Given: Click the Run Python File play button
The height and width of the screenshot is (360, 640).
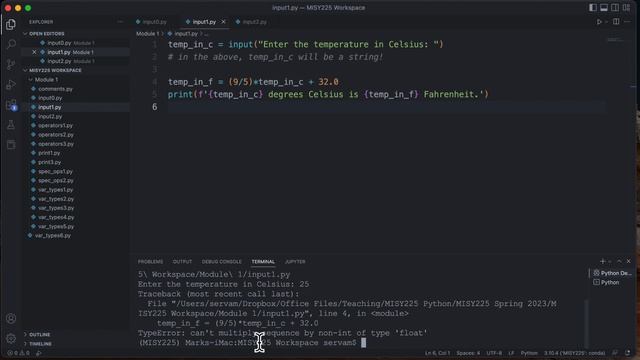Looking at the screenshot, I should [x=599, y=22].
